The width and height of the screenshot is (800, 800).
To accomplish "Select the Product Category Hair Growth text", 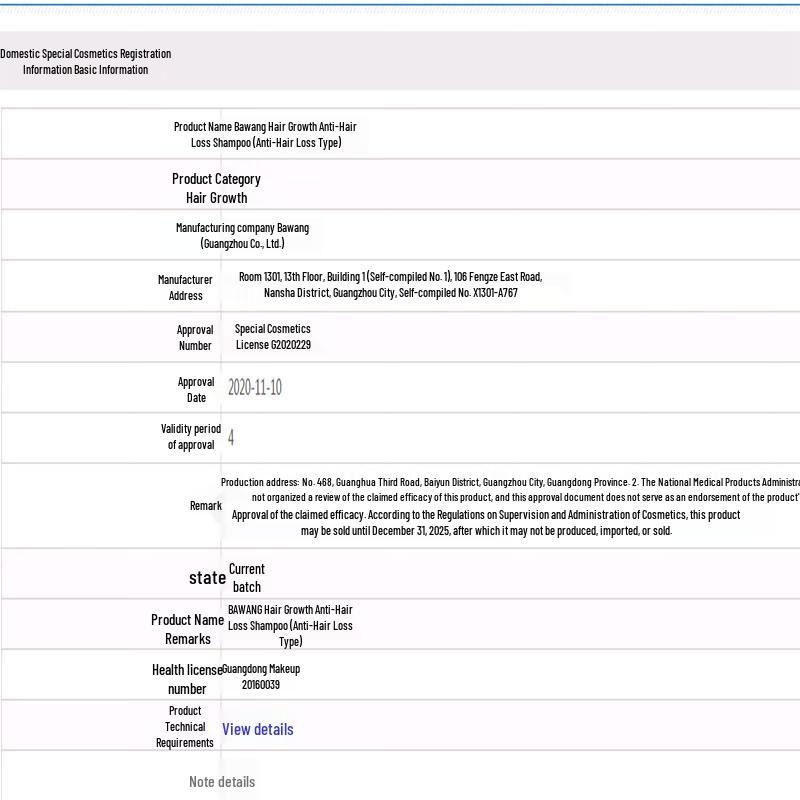I will pyautogui.click(x=216, y=188).
